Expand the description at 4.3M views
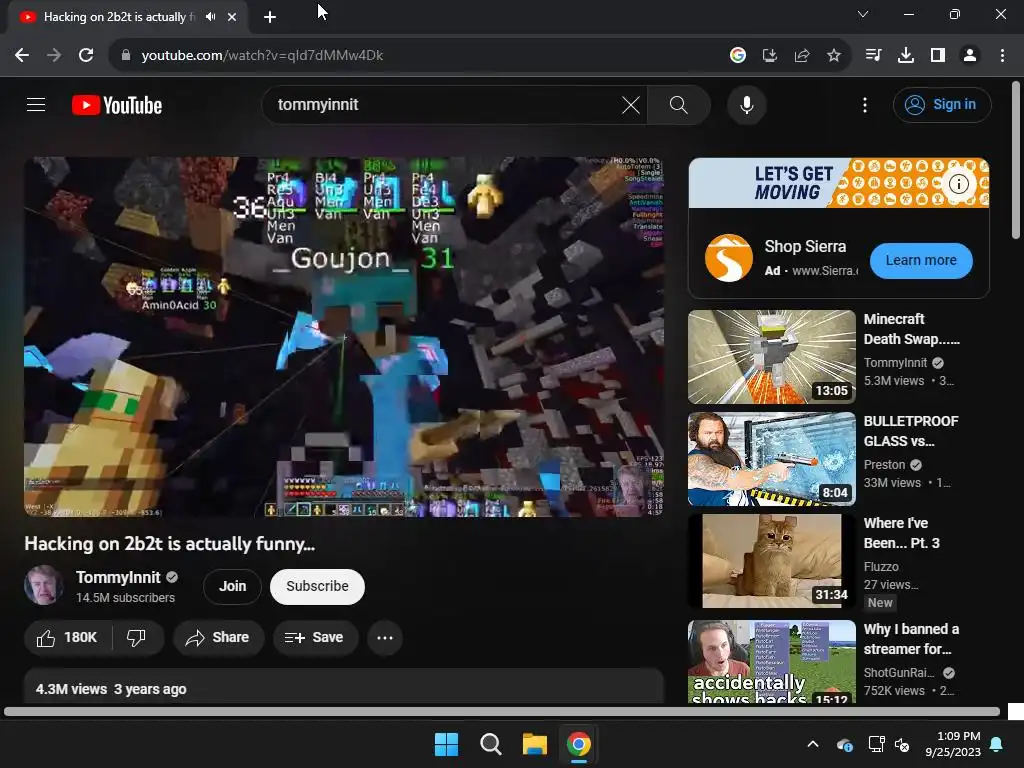This screenshot has width=1024, height=768. [344, 687]
